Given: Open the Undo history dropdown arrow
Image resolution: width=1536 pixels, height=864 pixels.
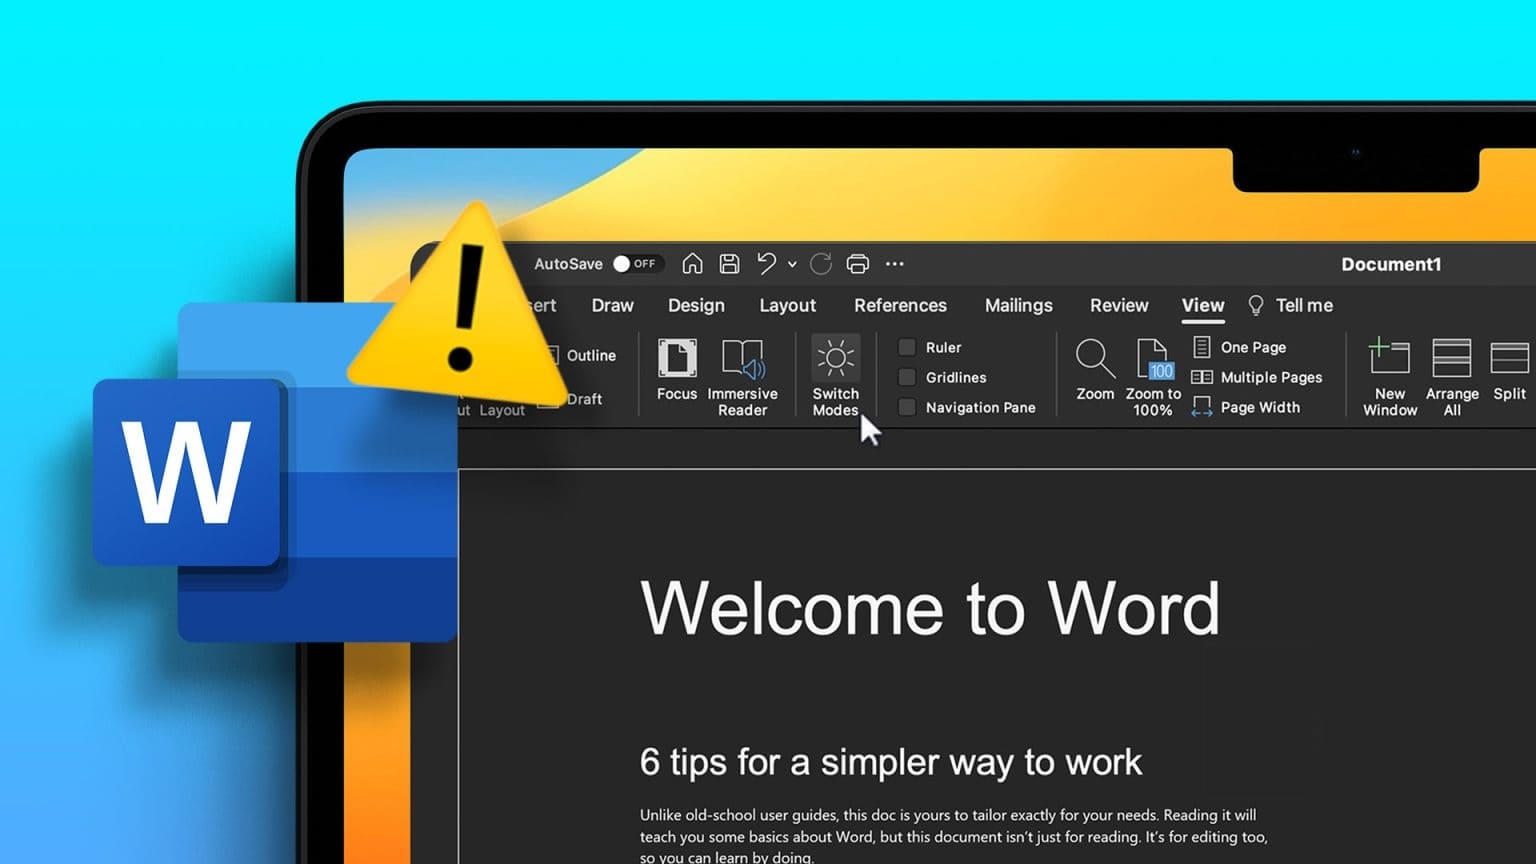Looking at the screenshot, I should point(792,264).
